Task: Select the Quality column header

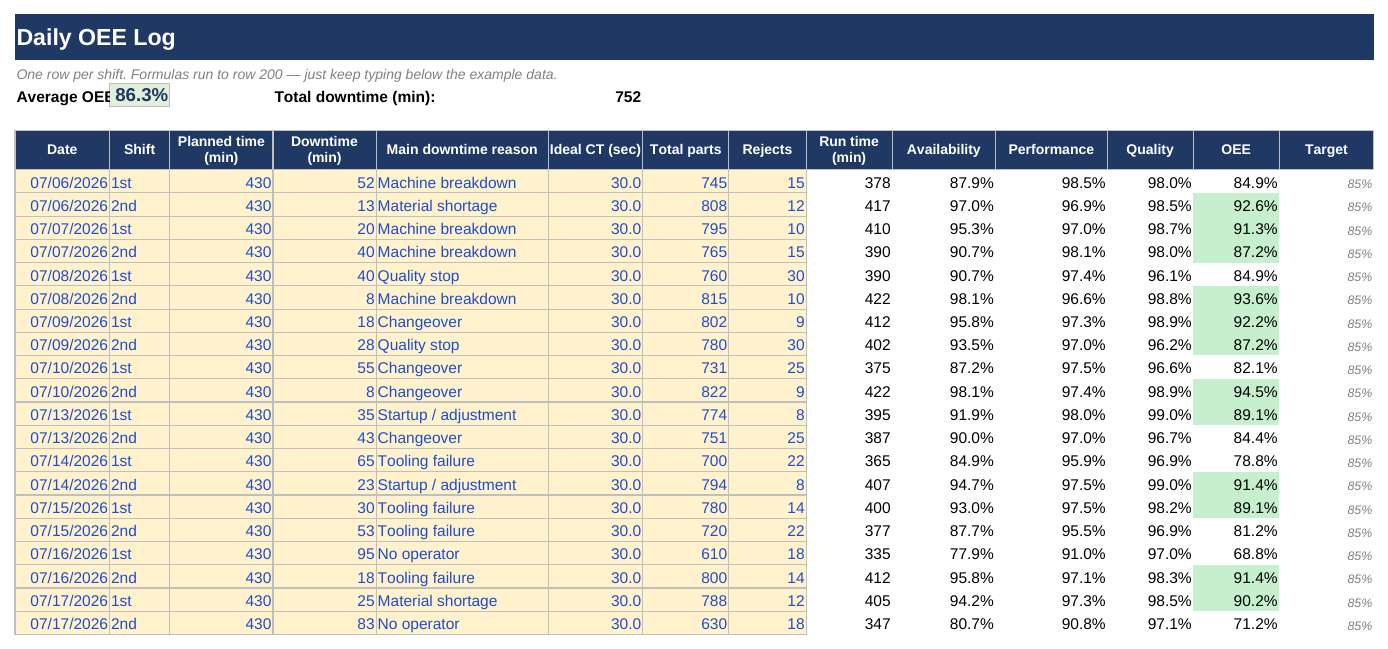Action: [1150, 150]
